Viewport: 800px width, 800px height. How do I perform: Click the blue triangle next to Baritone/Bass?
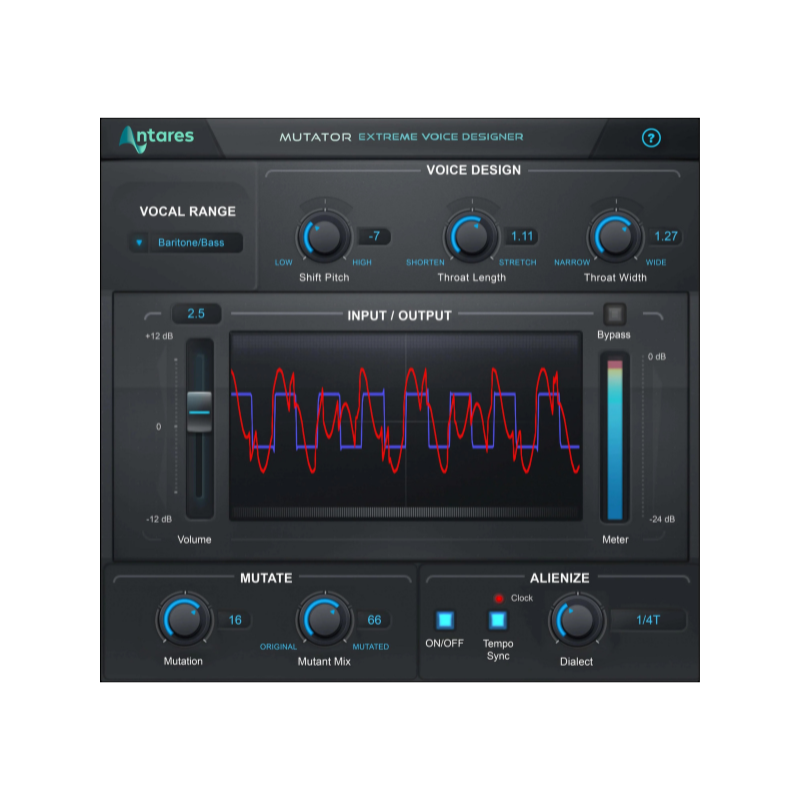(138, 242)
